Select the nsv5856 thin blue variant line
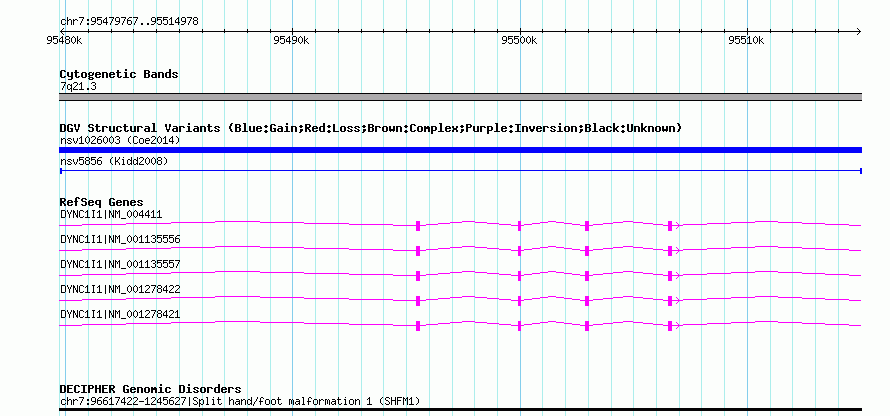Screen dimensions: 890x416 (460, 171)
